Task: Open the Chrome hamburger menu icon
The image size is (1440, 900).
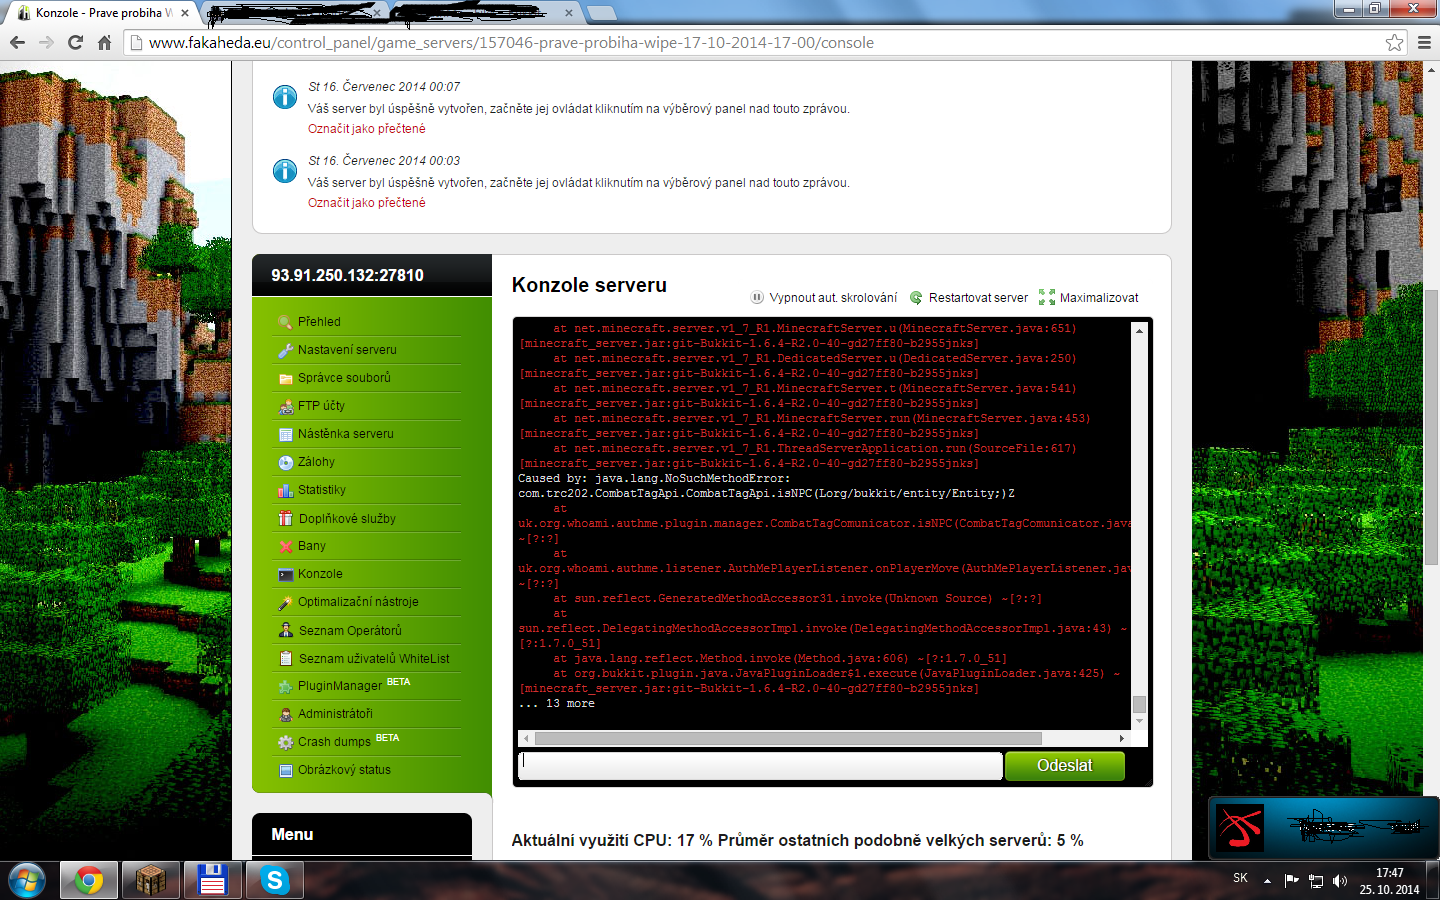Action: pyautogui.click(x=1424, y=42)
